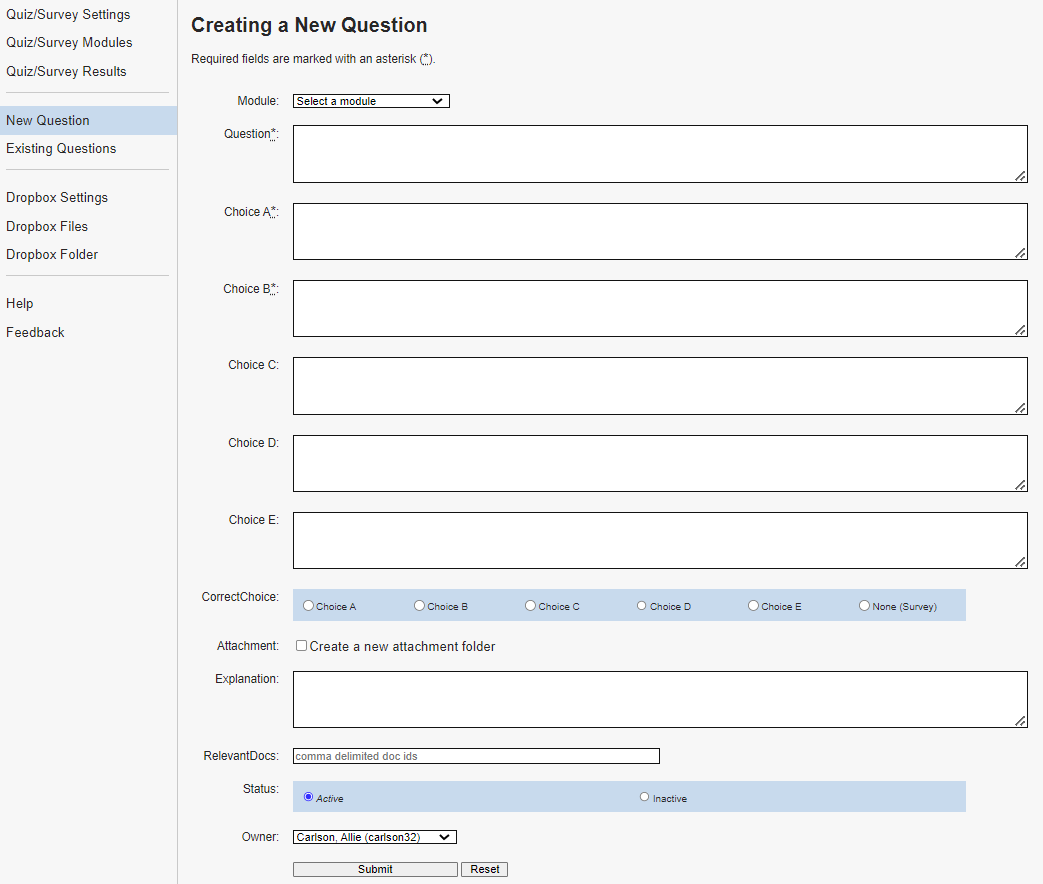This screenshot has height=884, width=1043.
Task: Click the Attachment label
Action: click(247, 645)
